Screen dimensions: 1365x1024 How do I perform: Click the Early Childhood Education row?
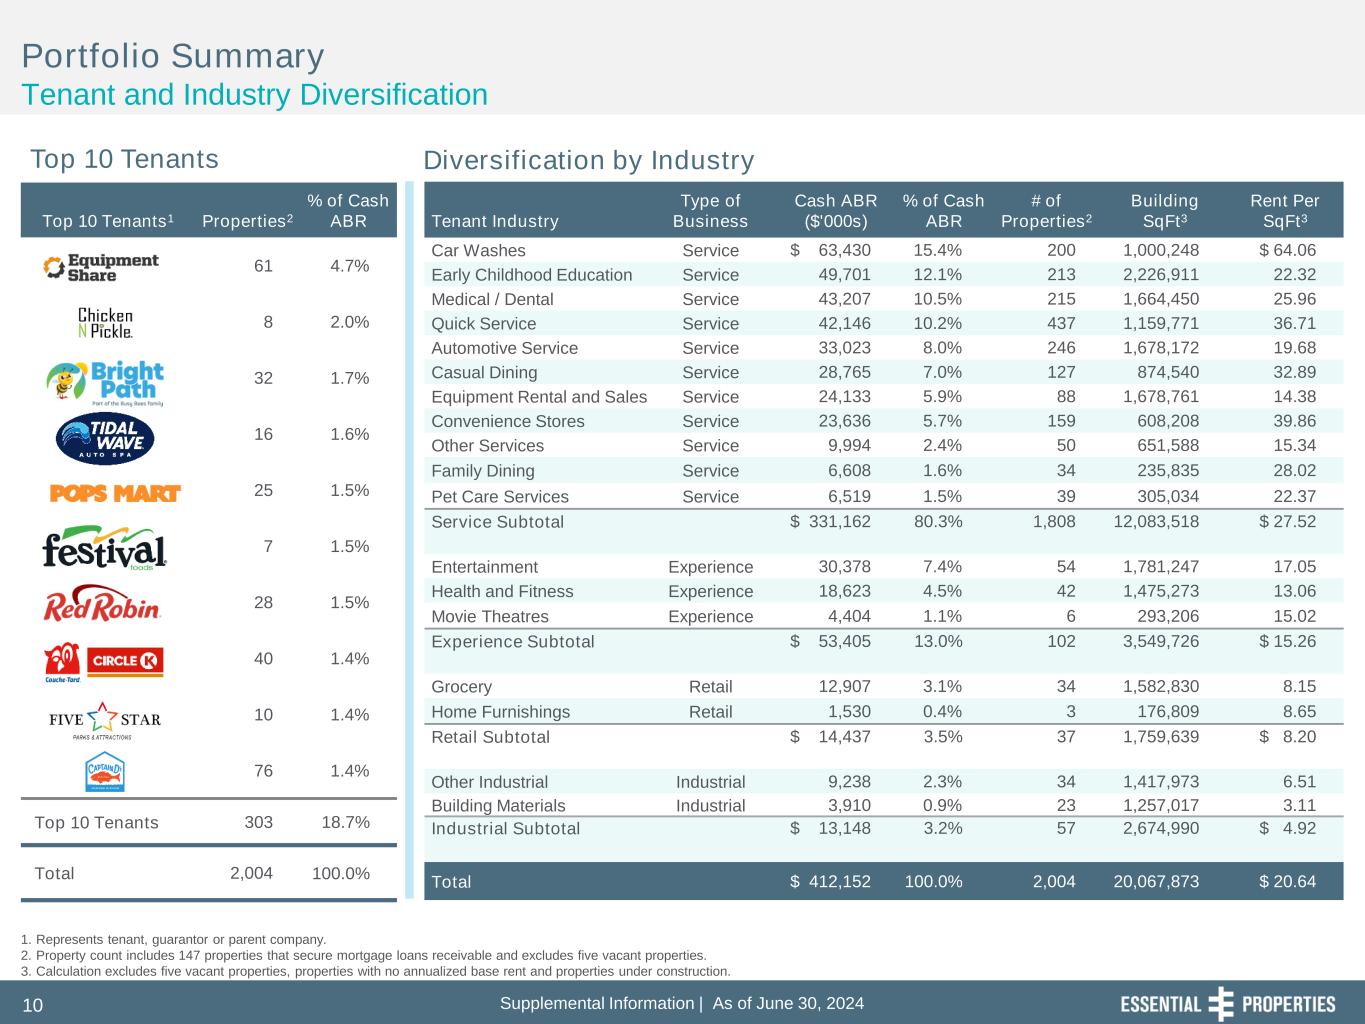[x=531, y=275]
